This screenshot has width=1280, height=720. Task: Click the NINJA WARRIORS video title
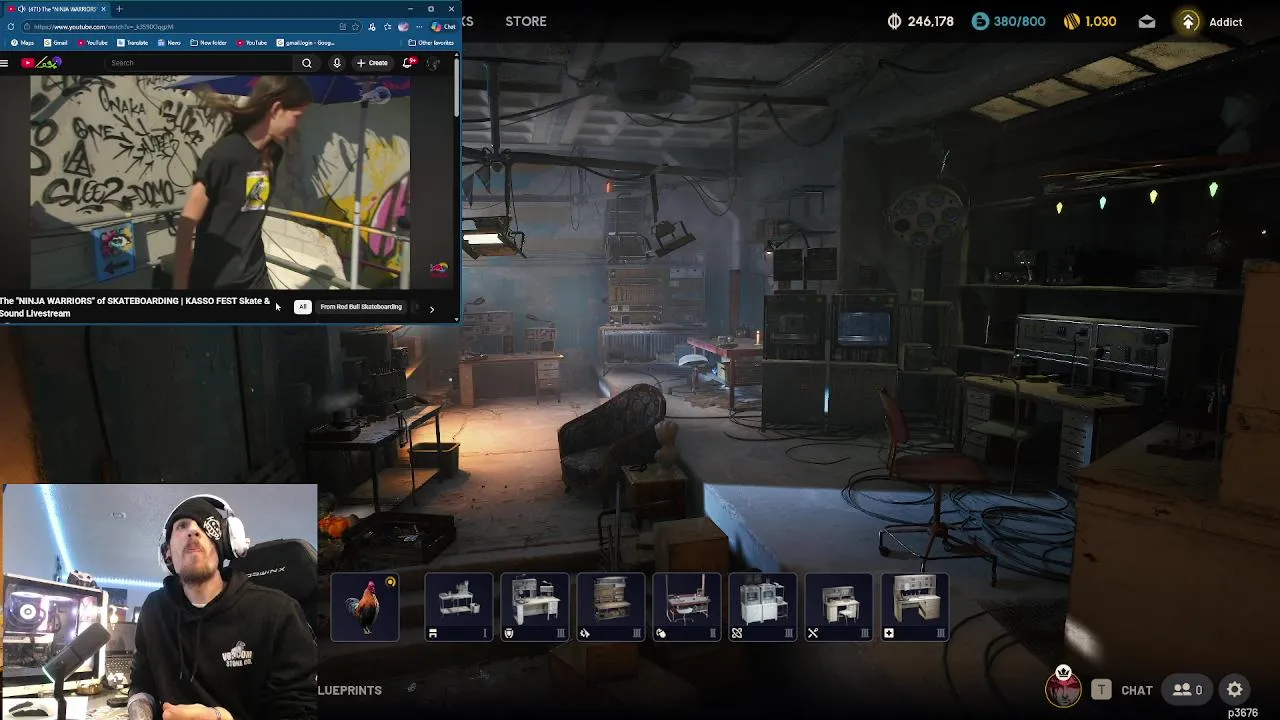[135, 307]
